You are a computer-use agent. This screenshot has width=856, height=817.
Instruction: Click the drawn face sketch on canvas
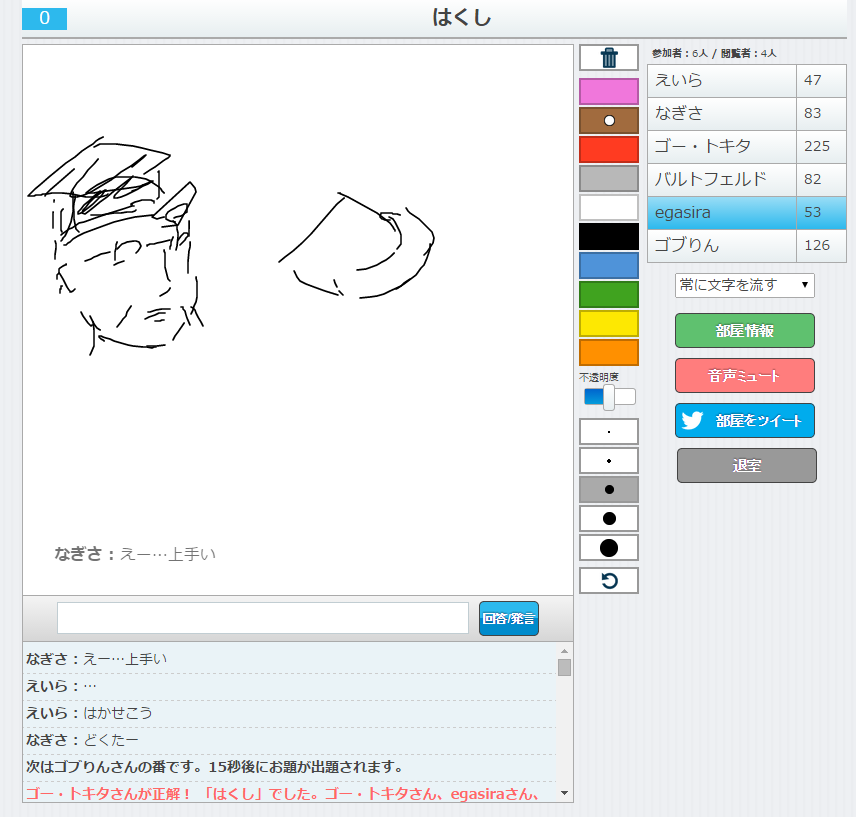[116, 246]
